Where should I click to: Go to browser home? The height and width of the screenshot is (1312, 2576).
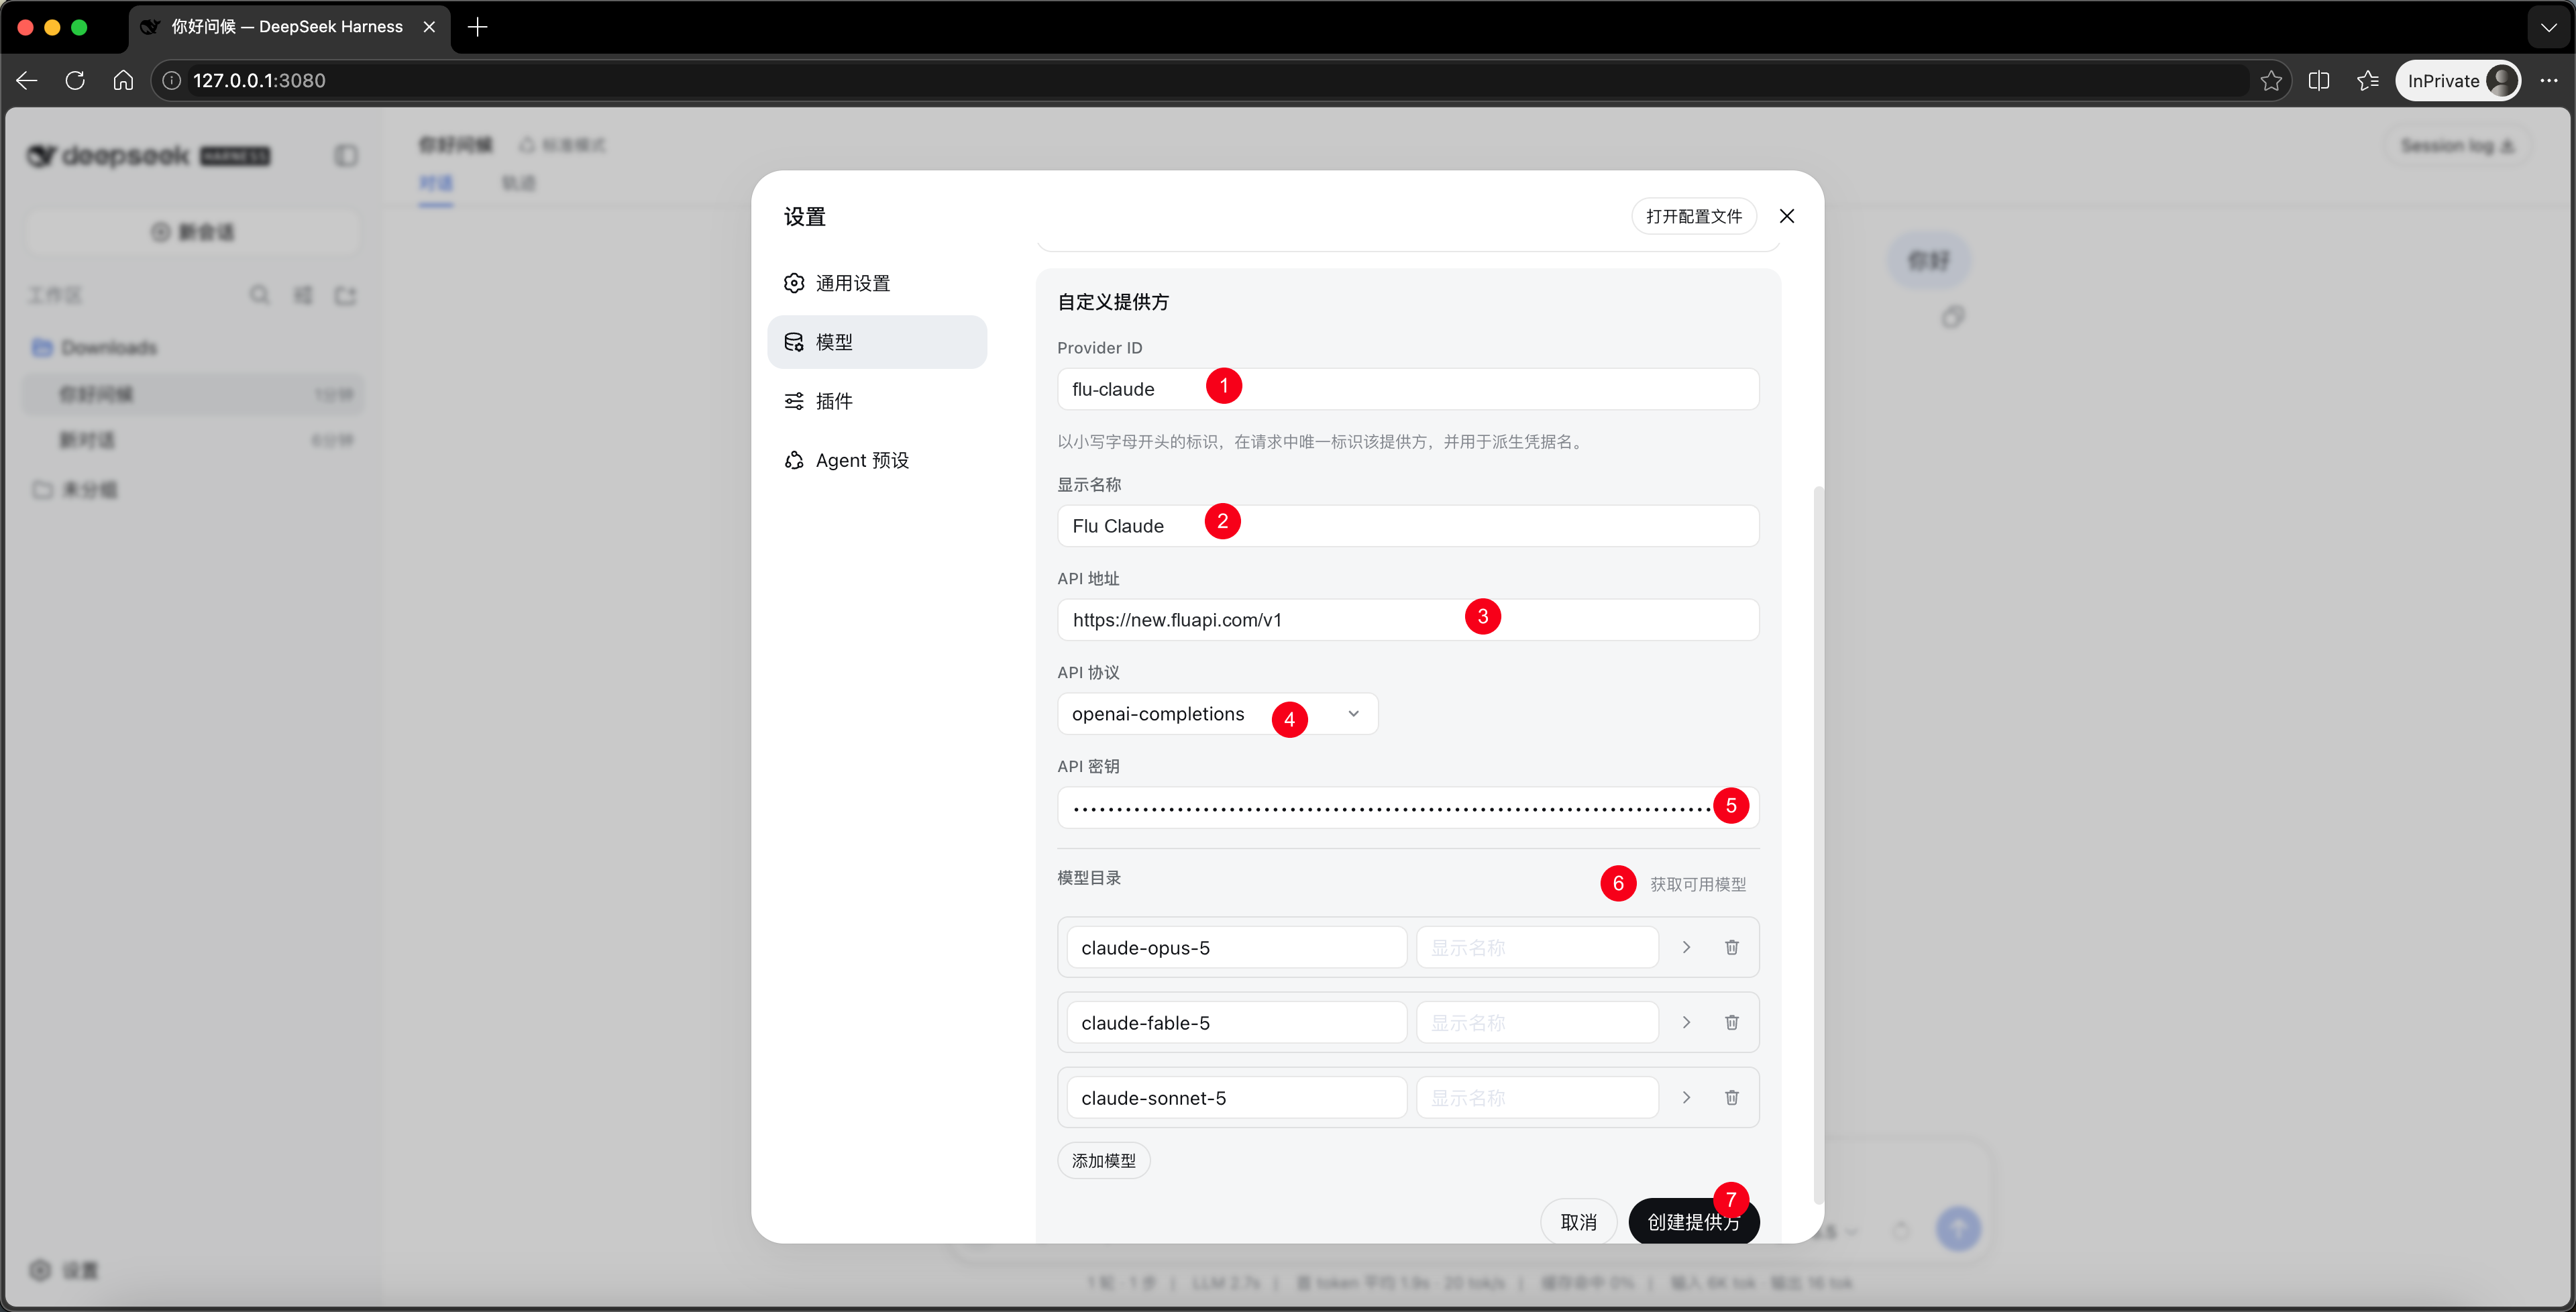(x=123, y=80)
